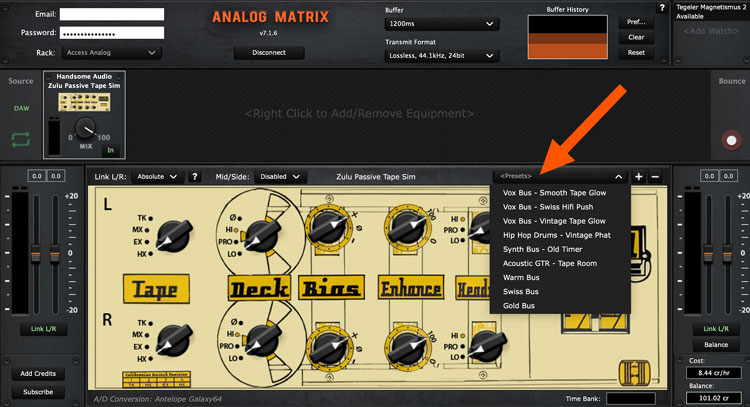Click the yellow Bias label plate
This screenshot has height=407, width=750.
point(331,288)
